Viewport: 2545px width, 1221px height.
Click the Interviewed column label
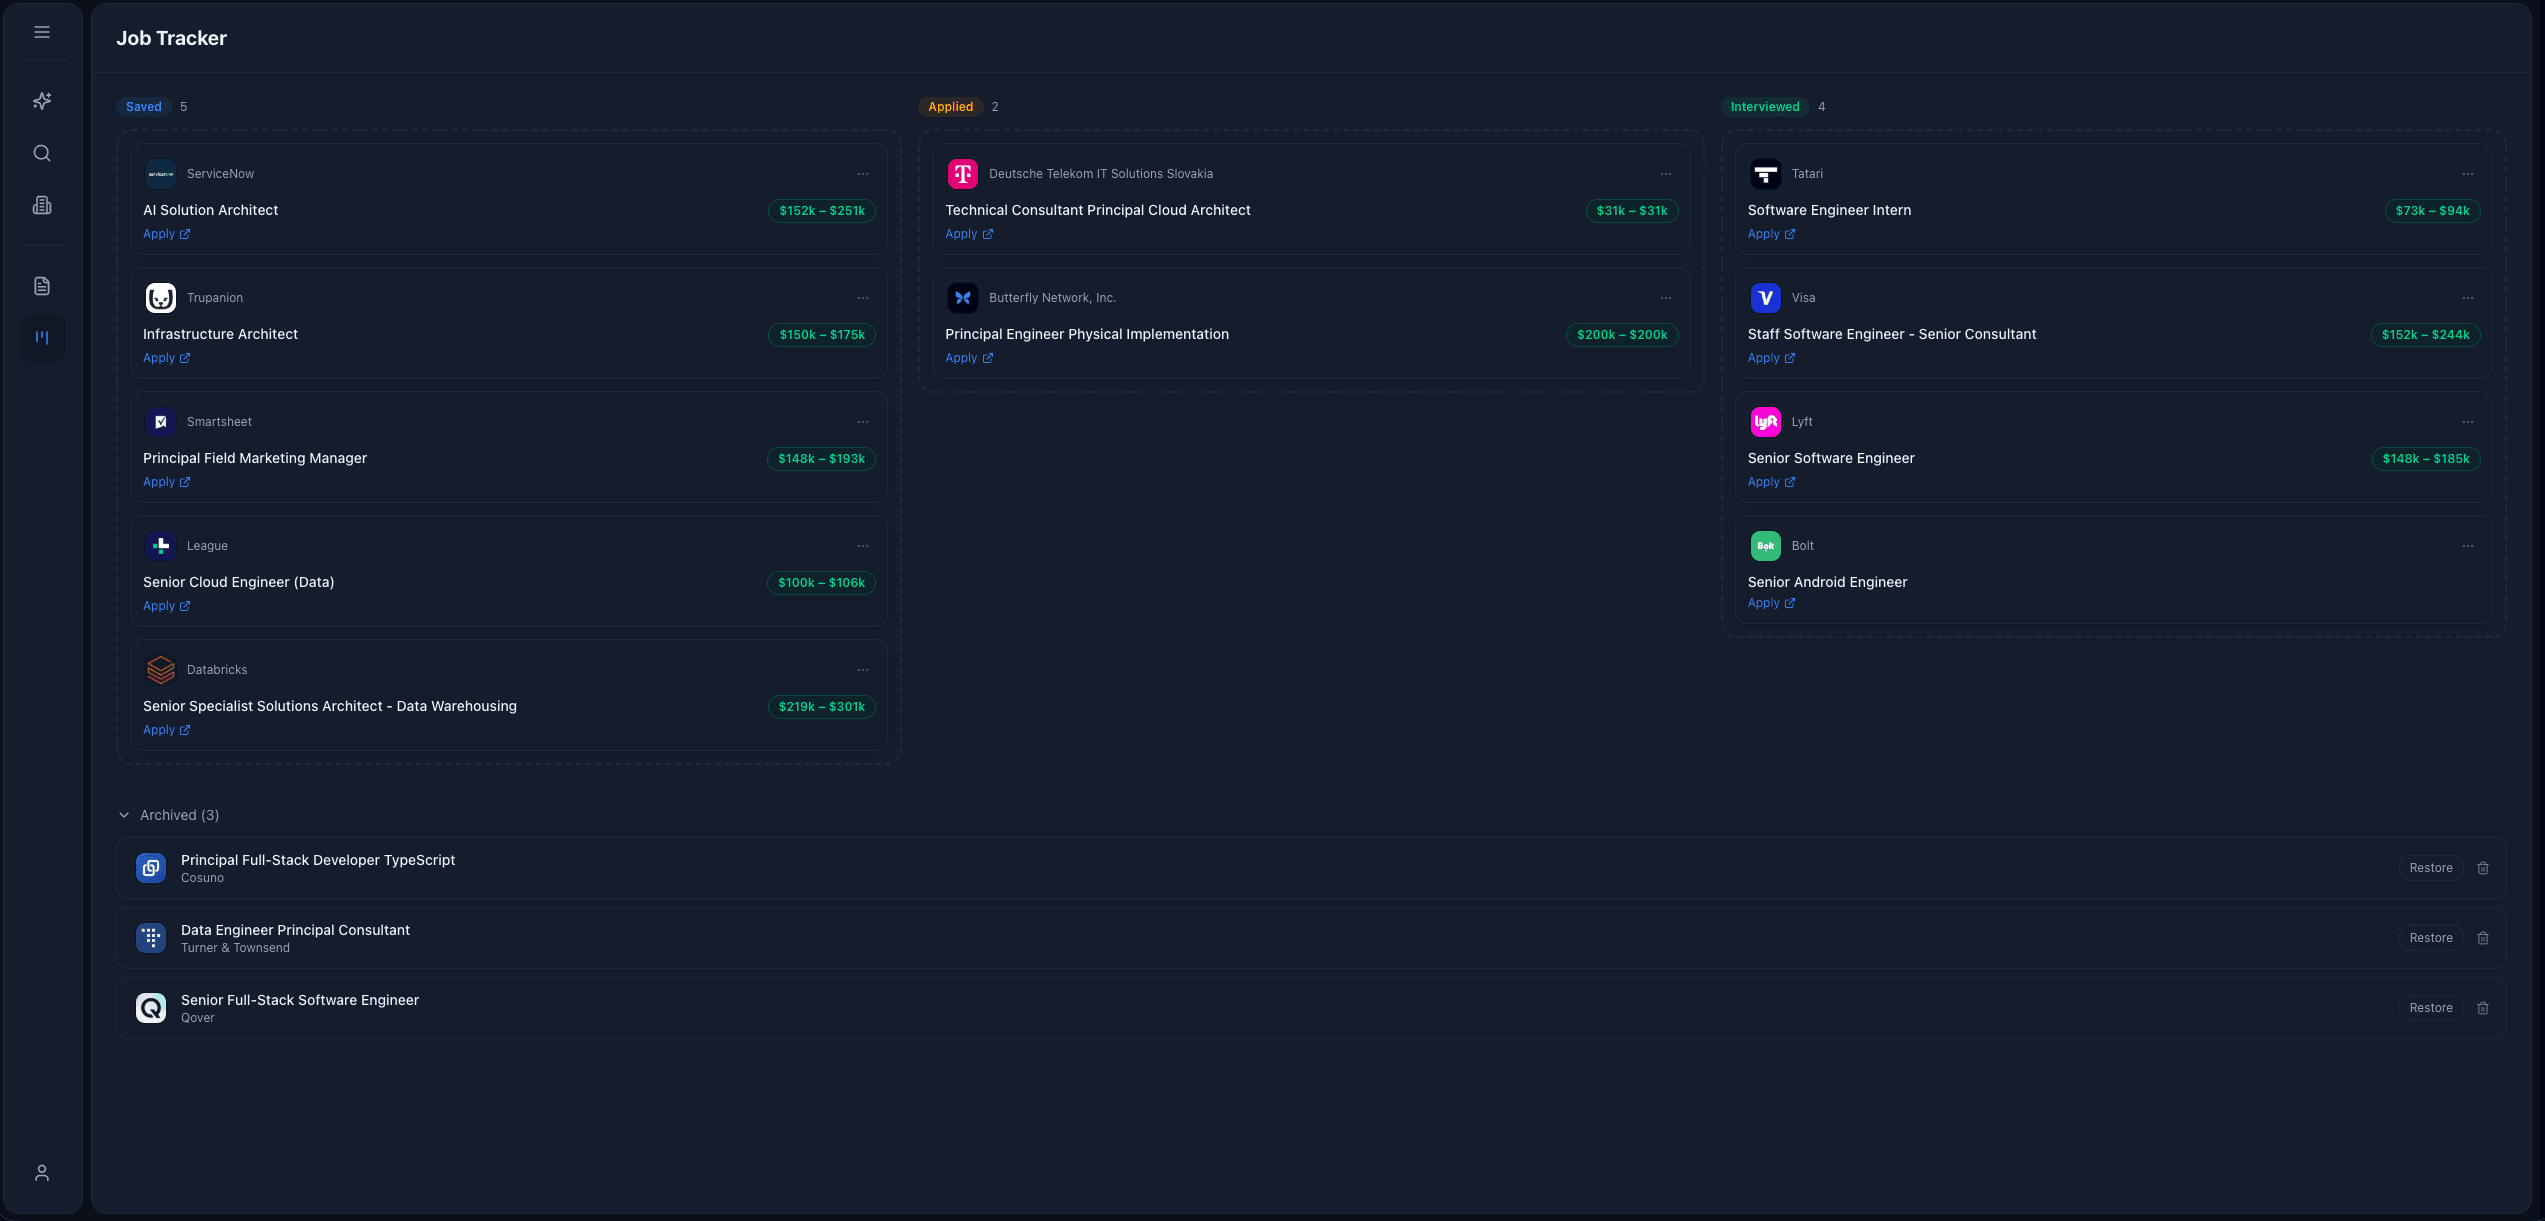1764,107
